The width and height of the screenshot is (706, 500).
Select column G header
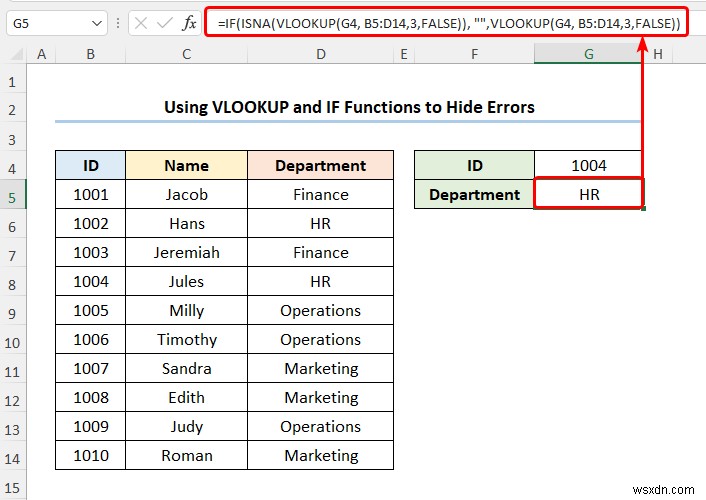tap(588, 55)
